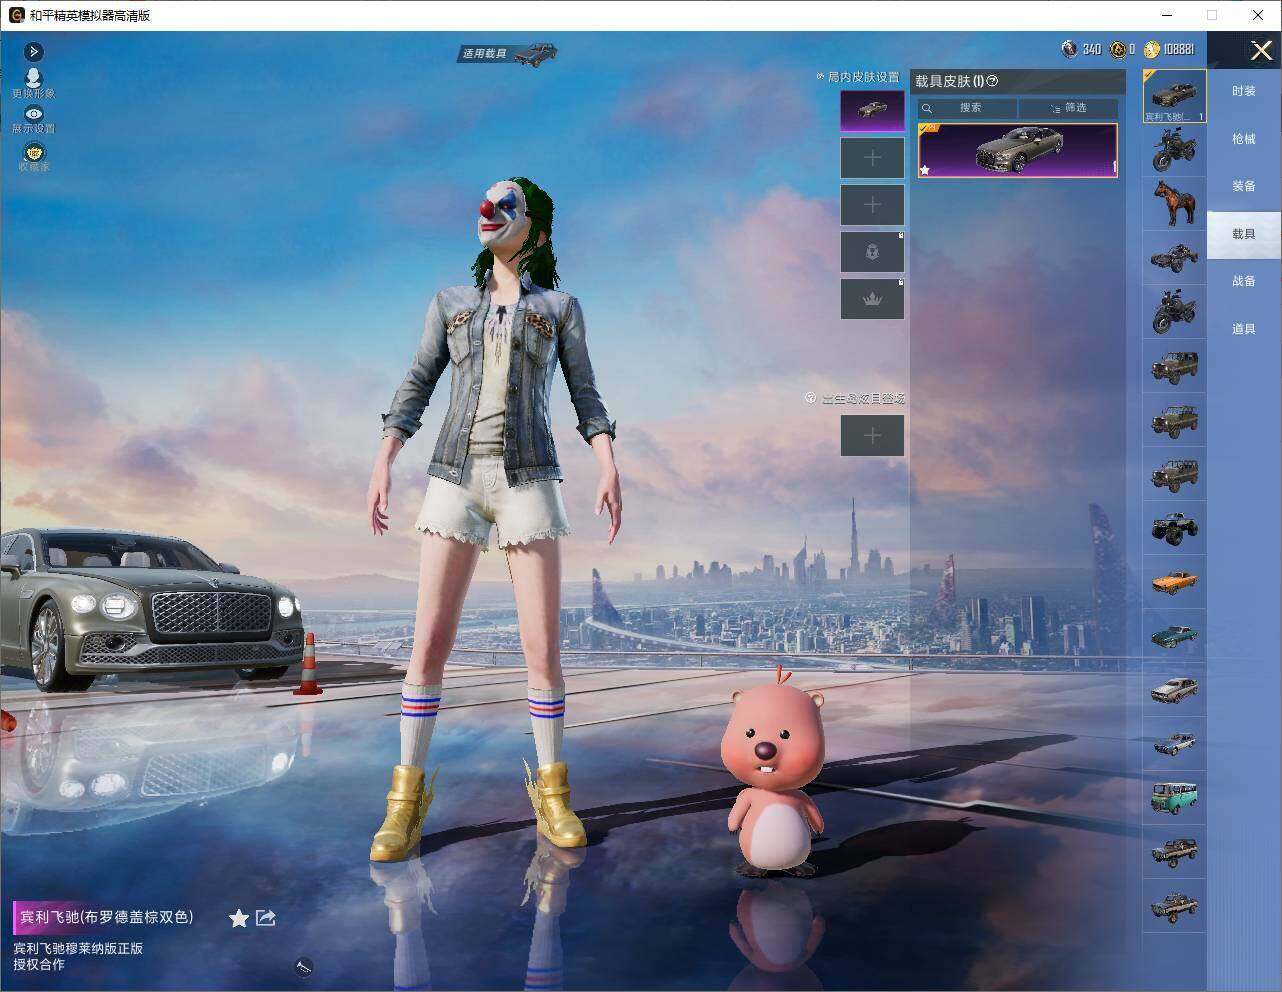
Task: Click the silver currency balance 340
Action: (1081, 49)
